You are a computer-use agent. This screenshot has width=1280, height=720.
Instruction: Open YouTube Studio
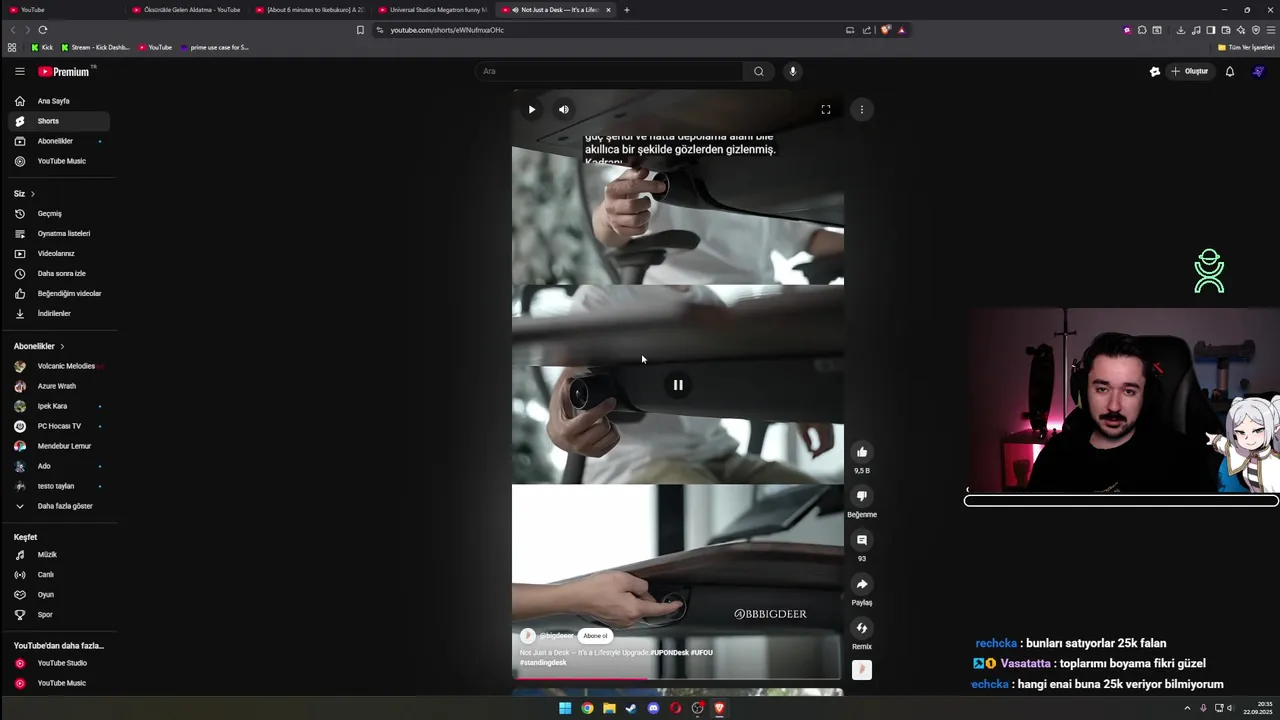[59, 663]
